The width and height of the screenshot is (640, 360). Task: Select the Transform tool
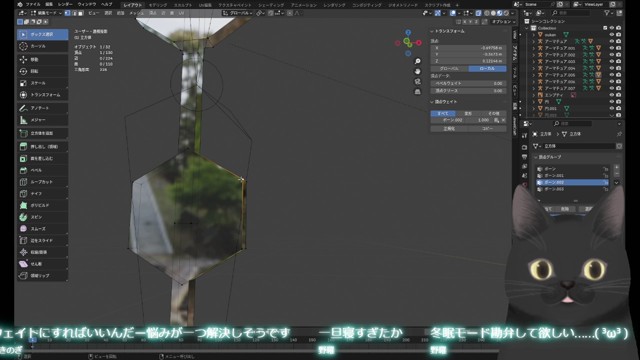point(42,95)
